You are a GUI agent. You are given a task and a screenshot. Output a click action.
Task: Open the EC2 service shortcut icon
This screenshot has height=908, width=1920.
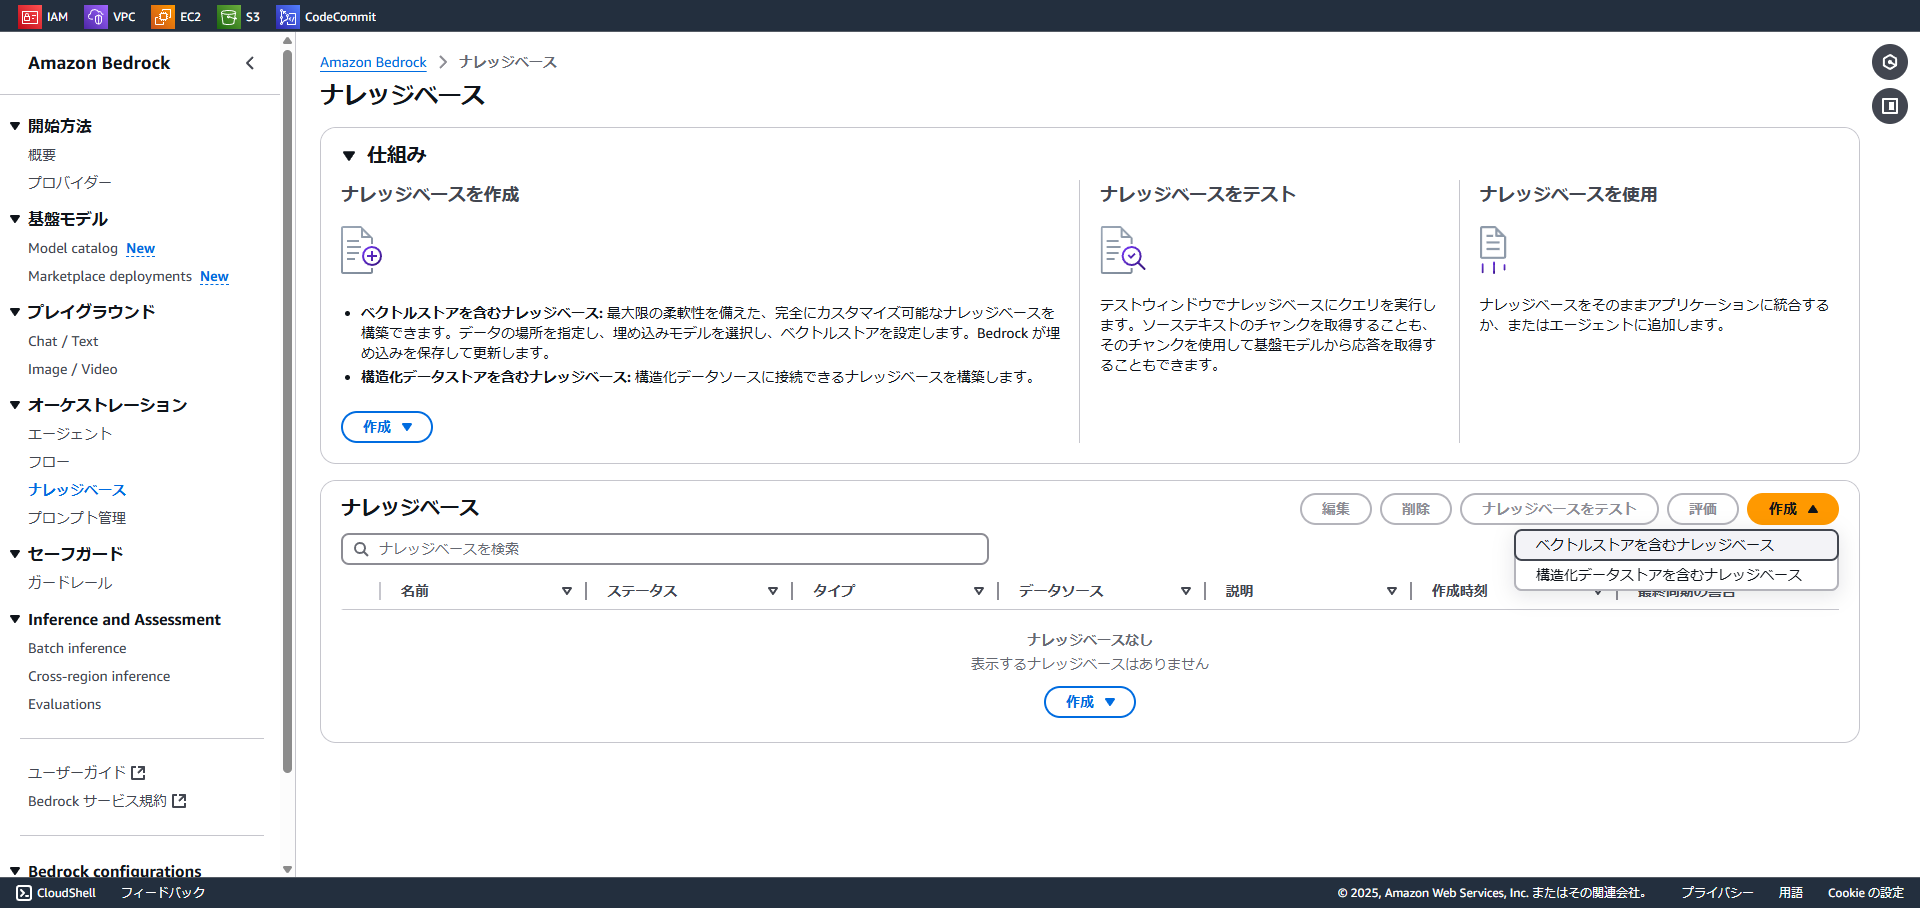(x=162, y=16)
